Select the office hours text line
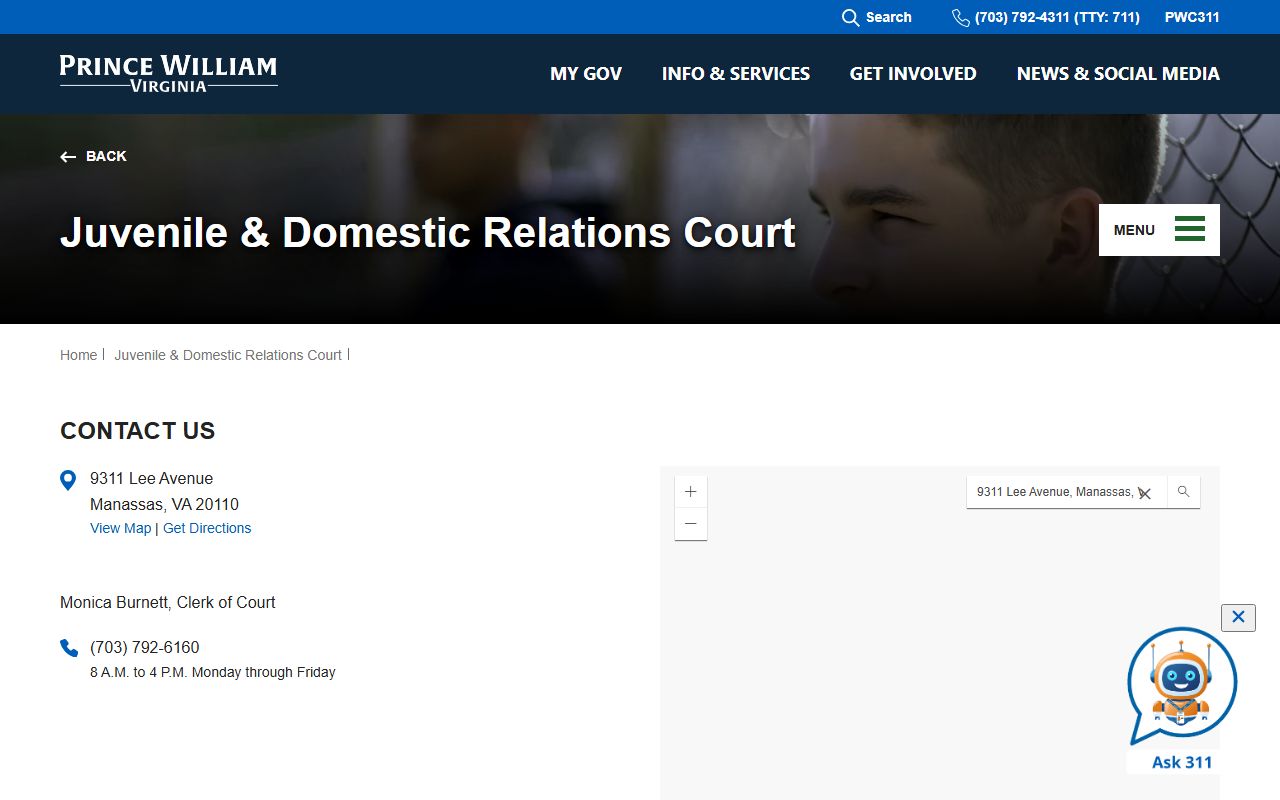The width and height of the screenshot is (1280, 800). (x=213, y=672)
